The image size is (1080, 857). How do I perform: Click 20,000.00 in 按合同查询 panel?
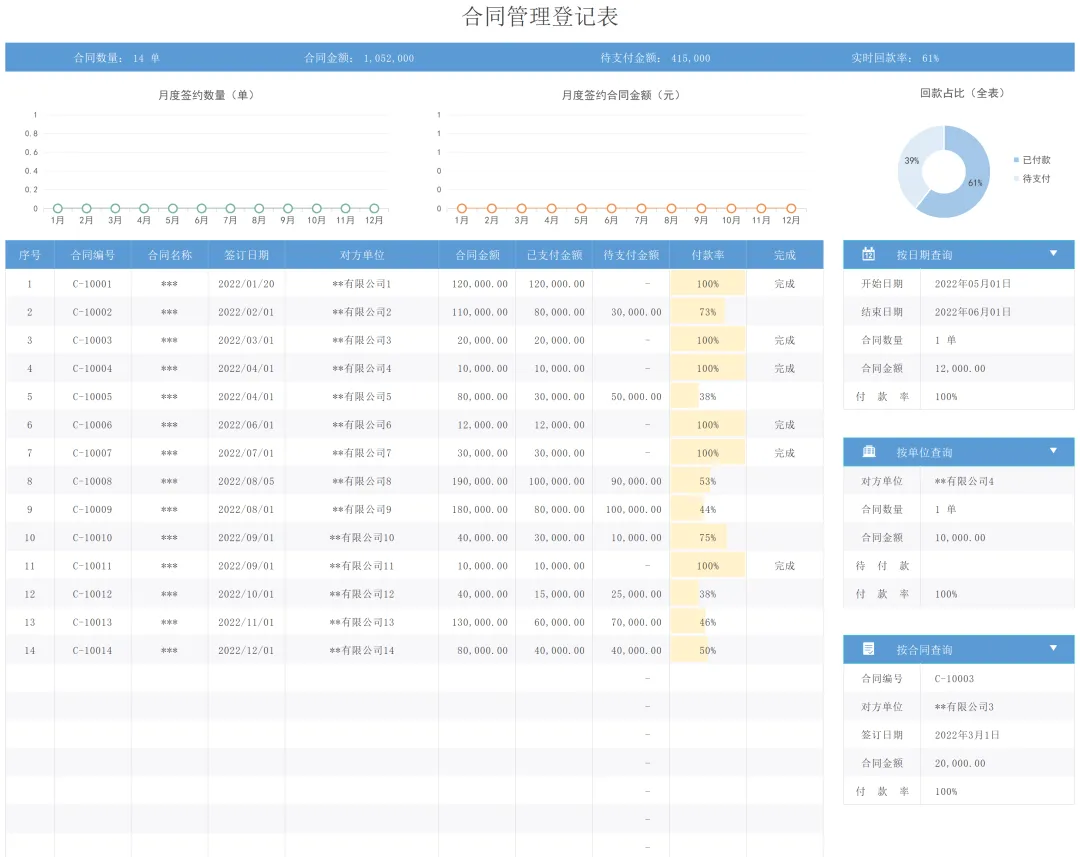pyautogui.click(x=959, y=763)
